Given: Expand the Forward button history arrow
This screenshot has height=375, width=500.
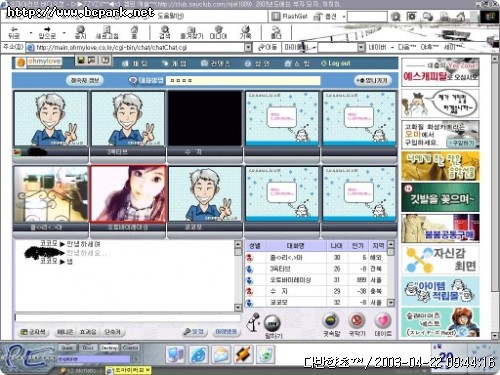Looking at the screenshot, I should pyautogui.click(x=64, y=33).
